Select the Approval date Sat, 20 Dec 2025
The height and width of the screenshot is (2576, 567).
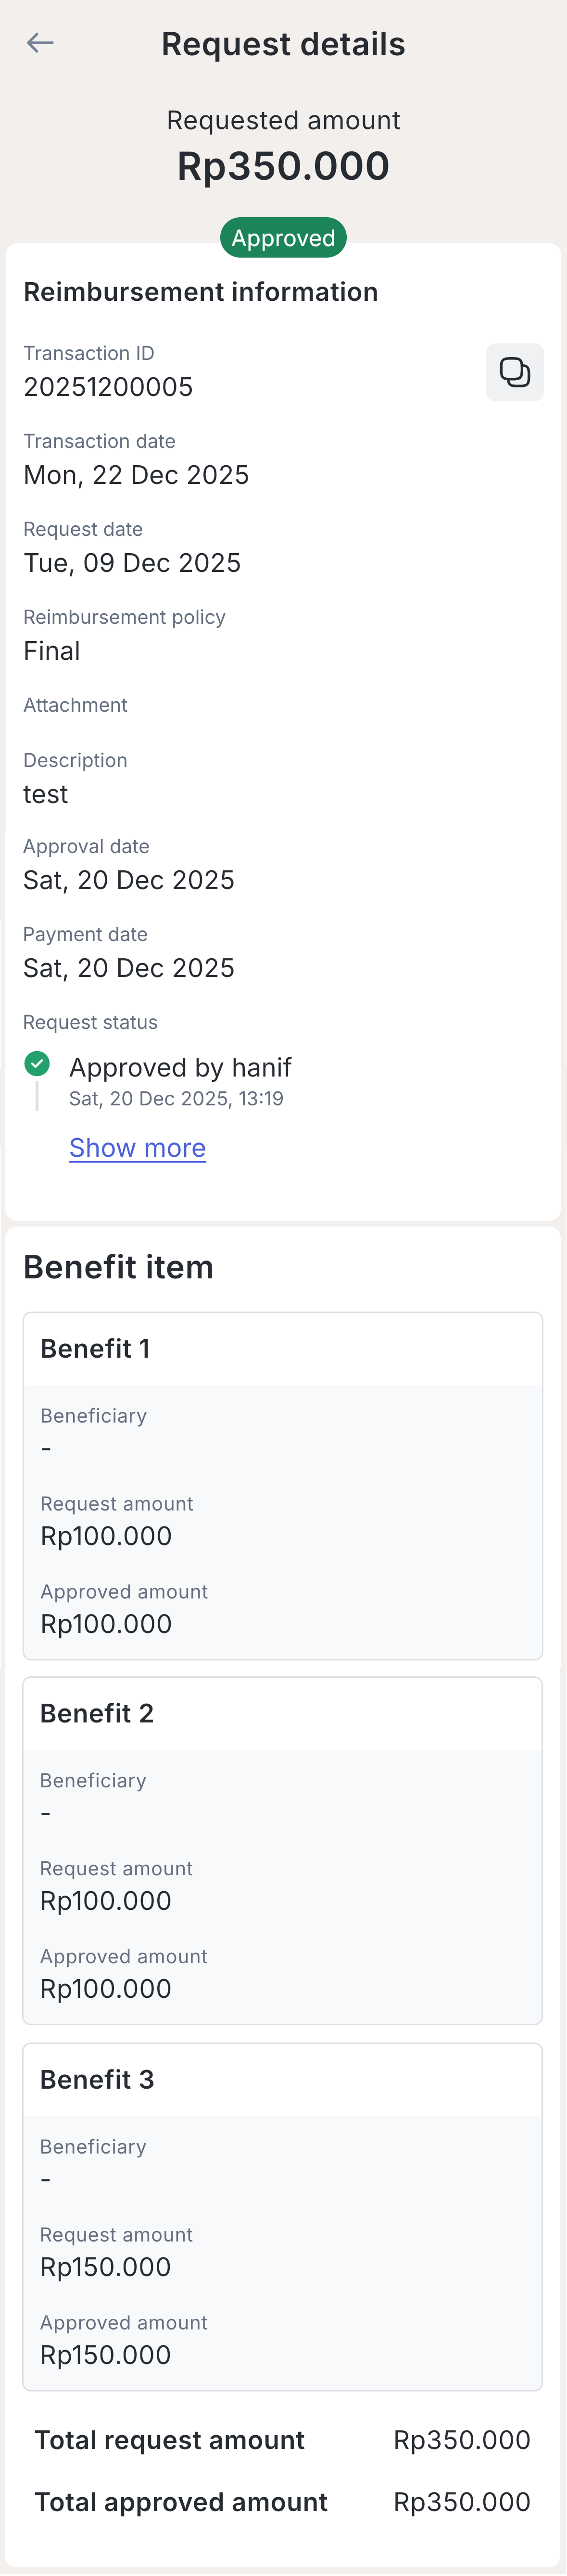(129, 879)
